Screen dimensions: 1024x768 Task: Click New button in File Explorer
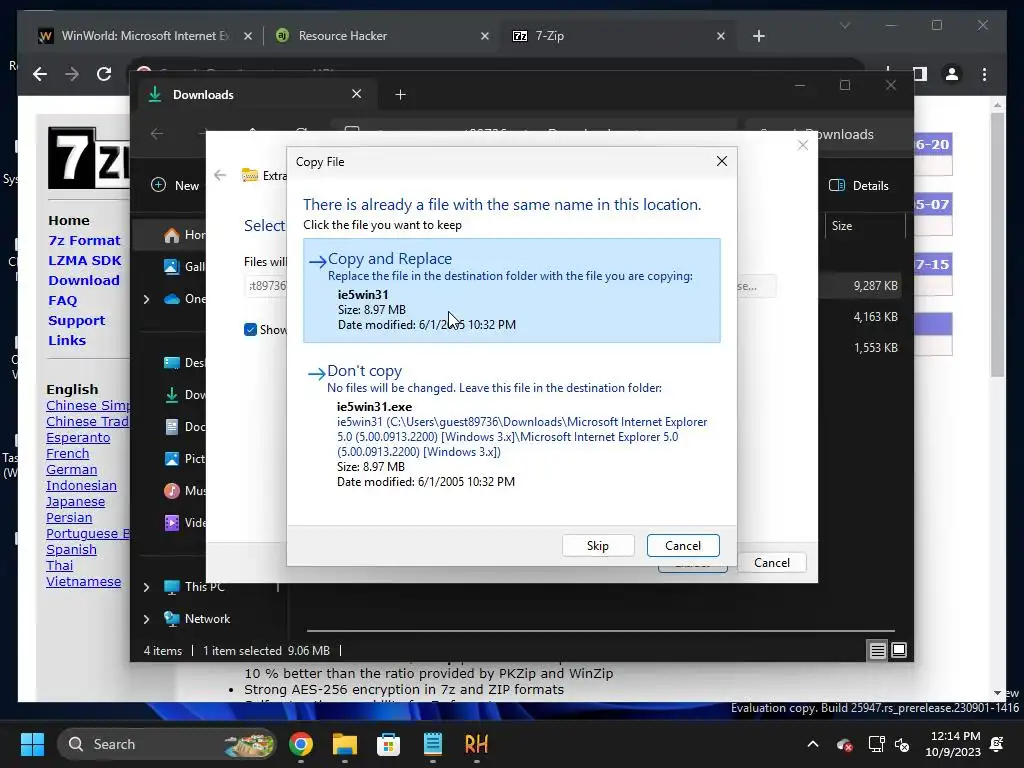point(175,185)
